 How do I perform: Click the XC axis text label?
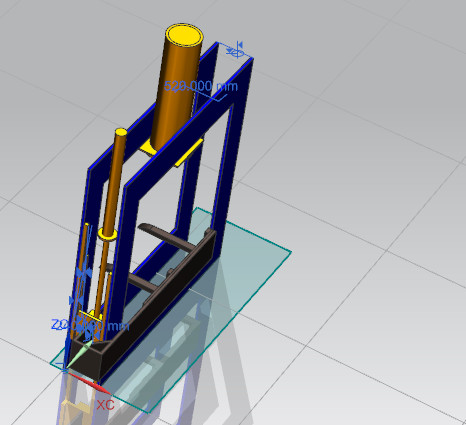(106, 405)
